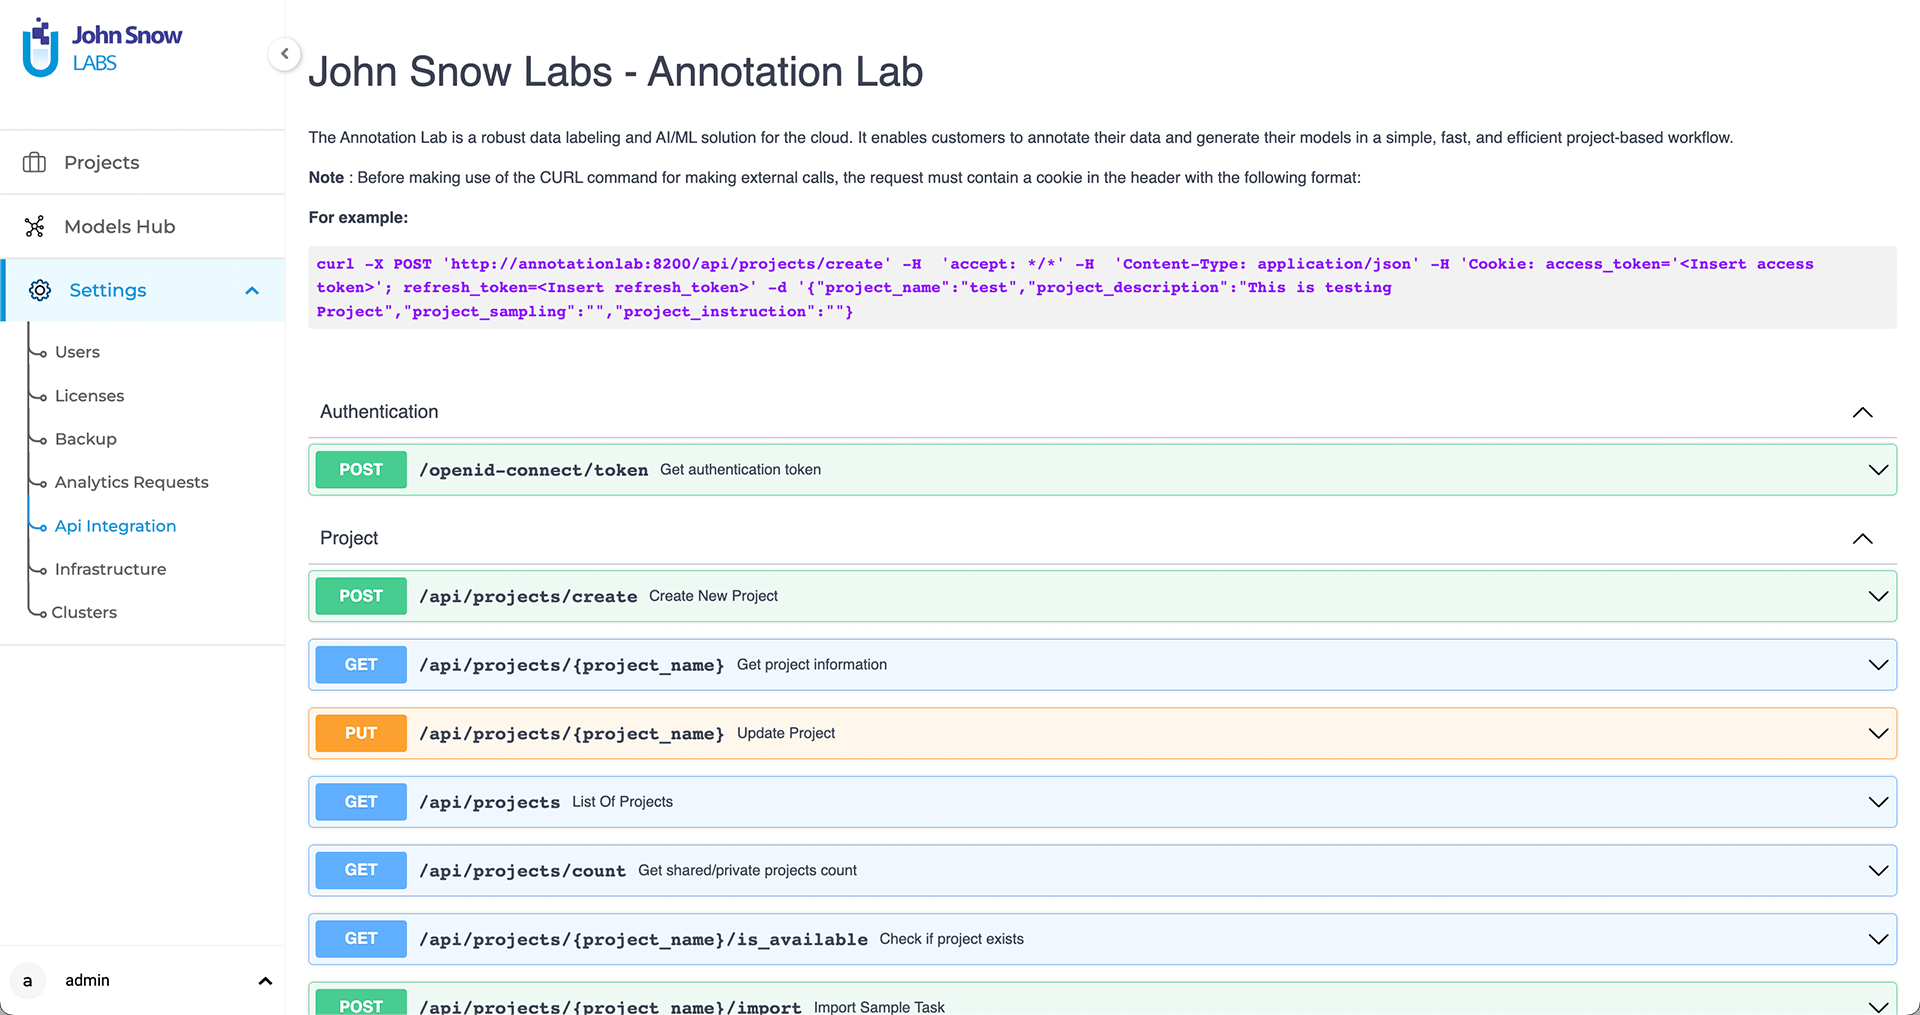Open the Infrastructure settings

(110, 569)
